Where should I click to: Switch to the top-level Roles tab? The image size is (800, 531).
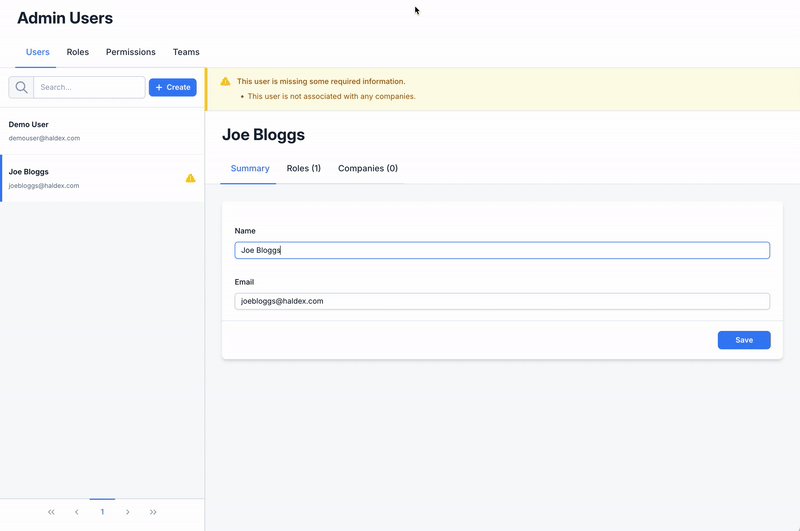tap(78, 52)
